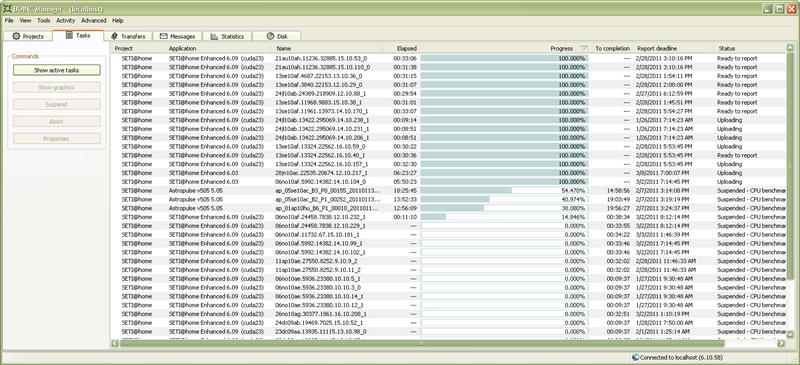Click the Disk tab pie icon
The width and height of the screenshot is (800, 365).
coord(270,36)
